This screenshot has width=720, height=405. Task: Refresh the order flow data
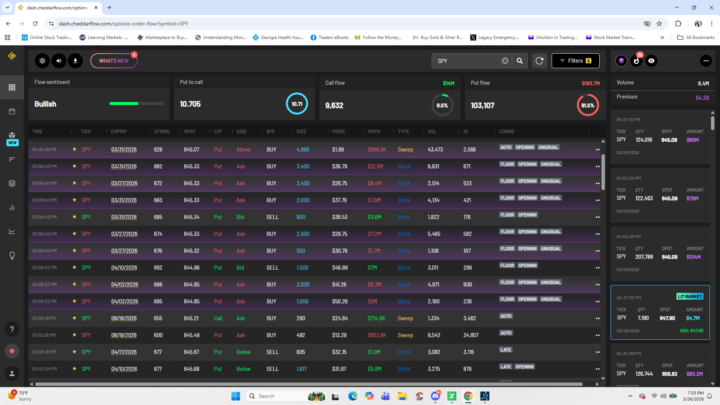coord(540,61)
